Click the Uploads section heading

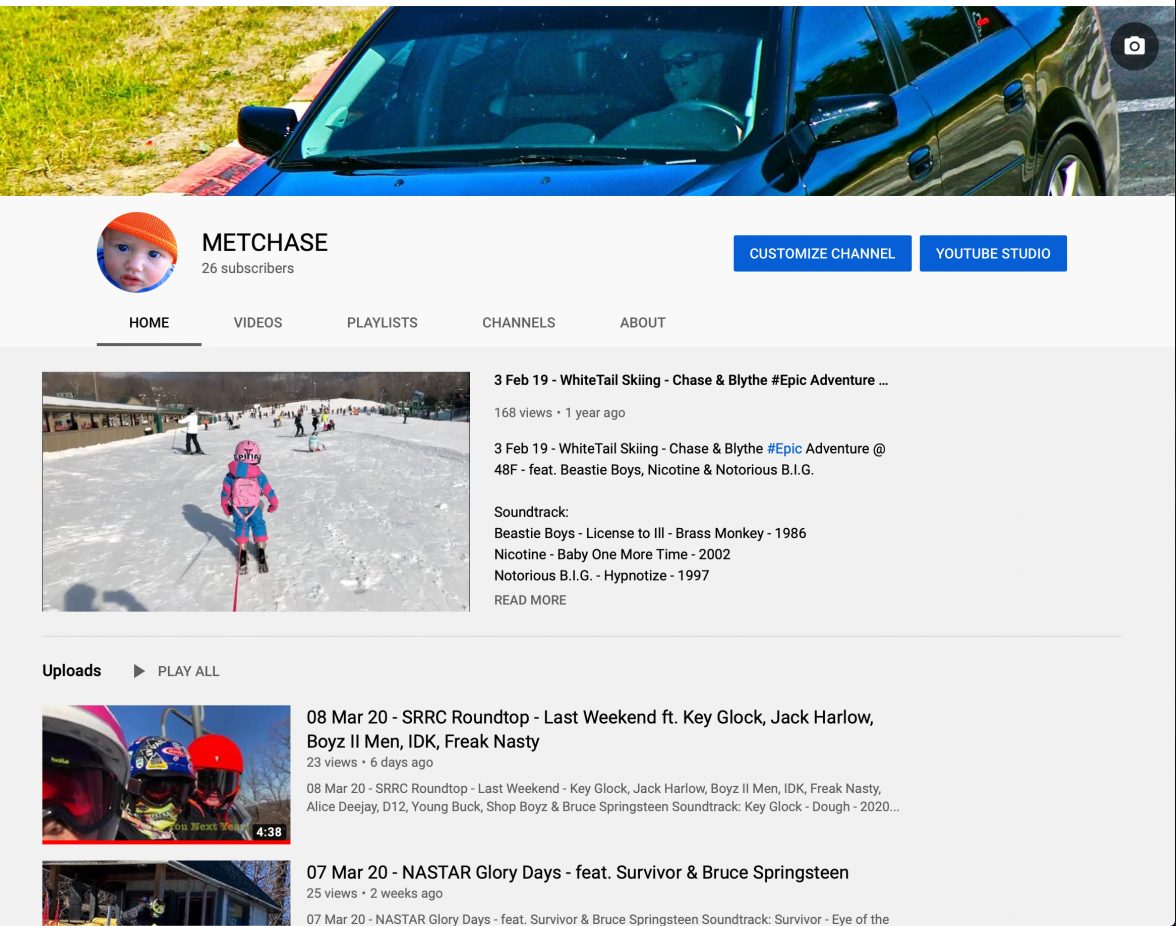(x=72, y=671)
